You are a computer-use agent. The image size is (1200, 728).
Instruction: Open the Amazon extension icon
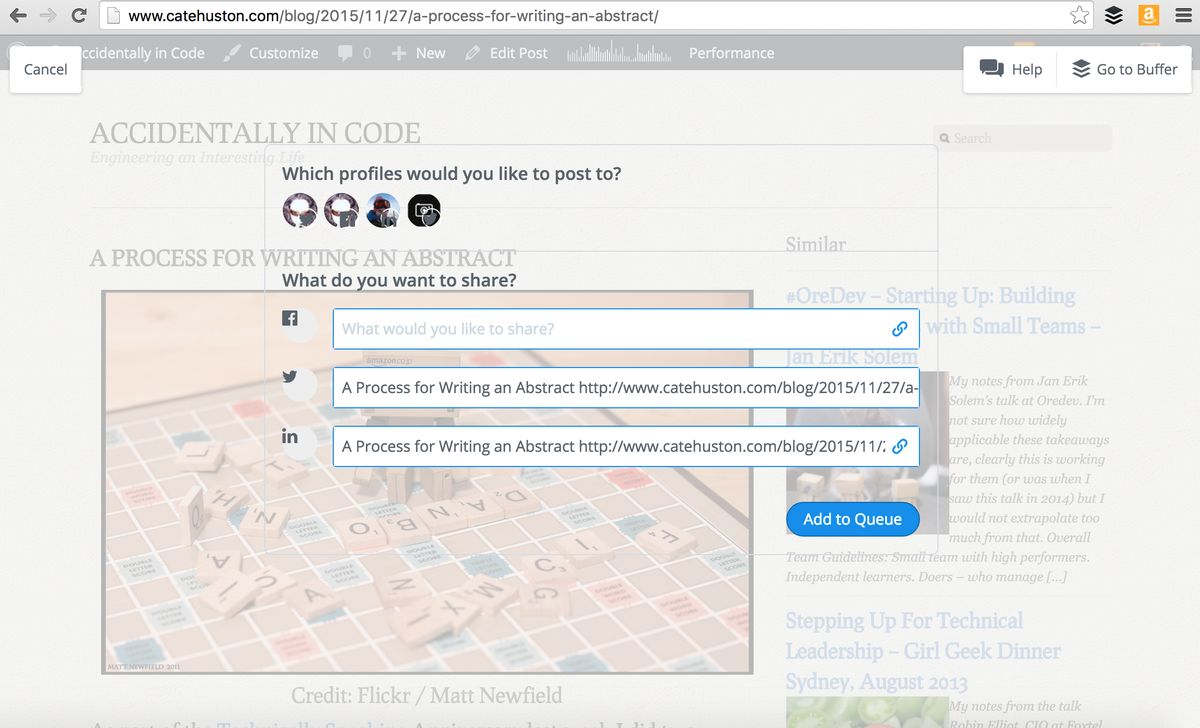pyautogui.click(x=1148, y=15)
